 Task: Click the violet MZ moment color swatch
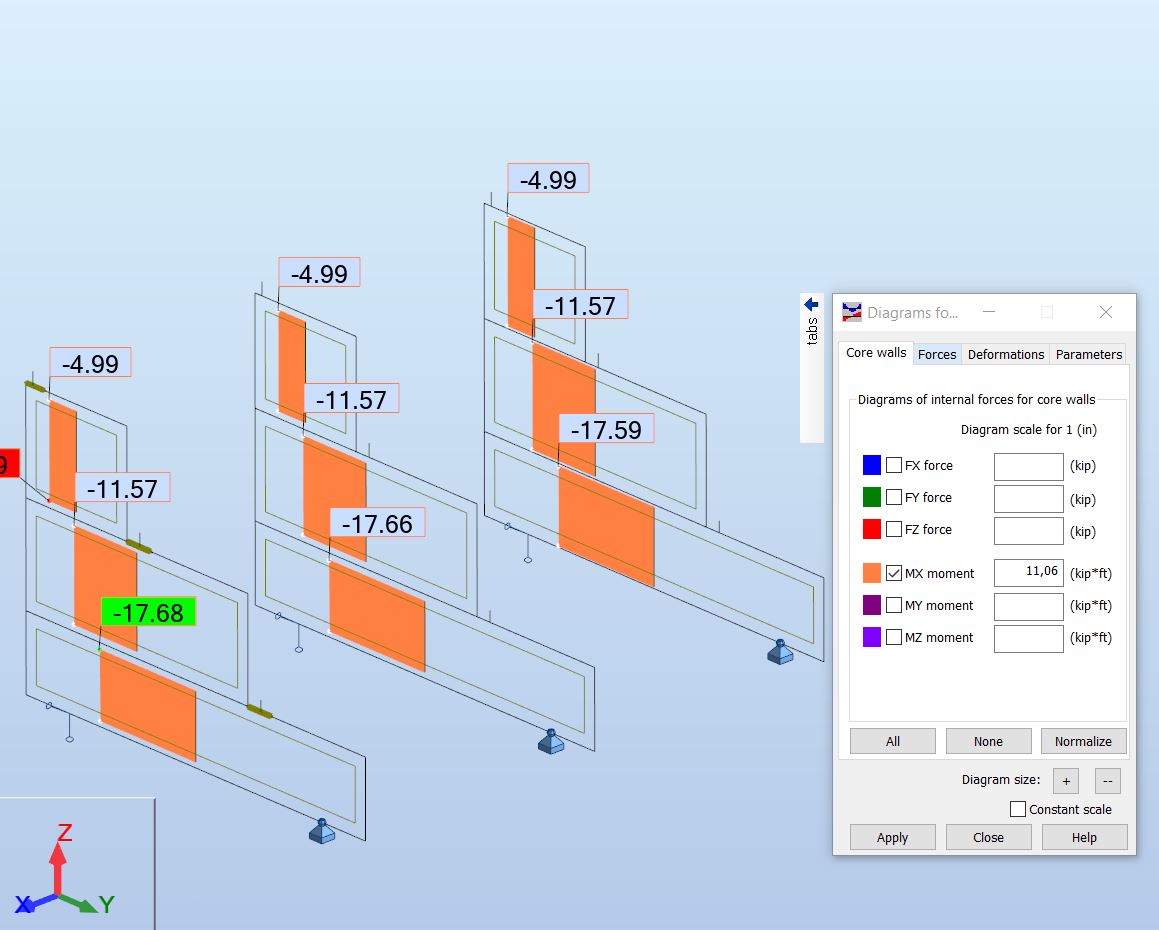[871, 637]
